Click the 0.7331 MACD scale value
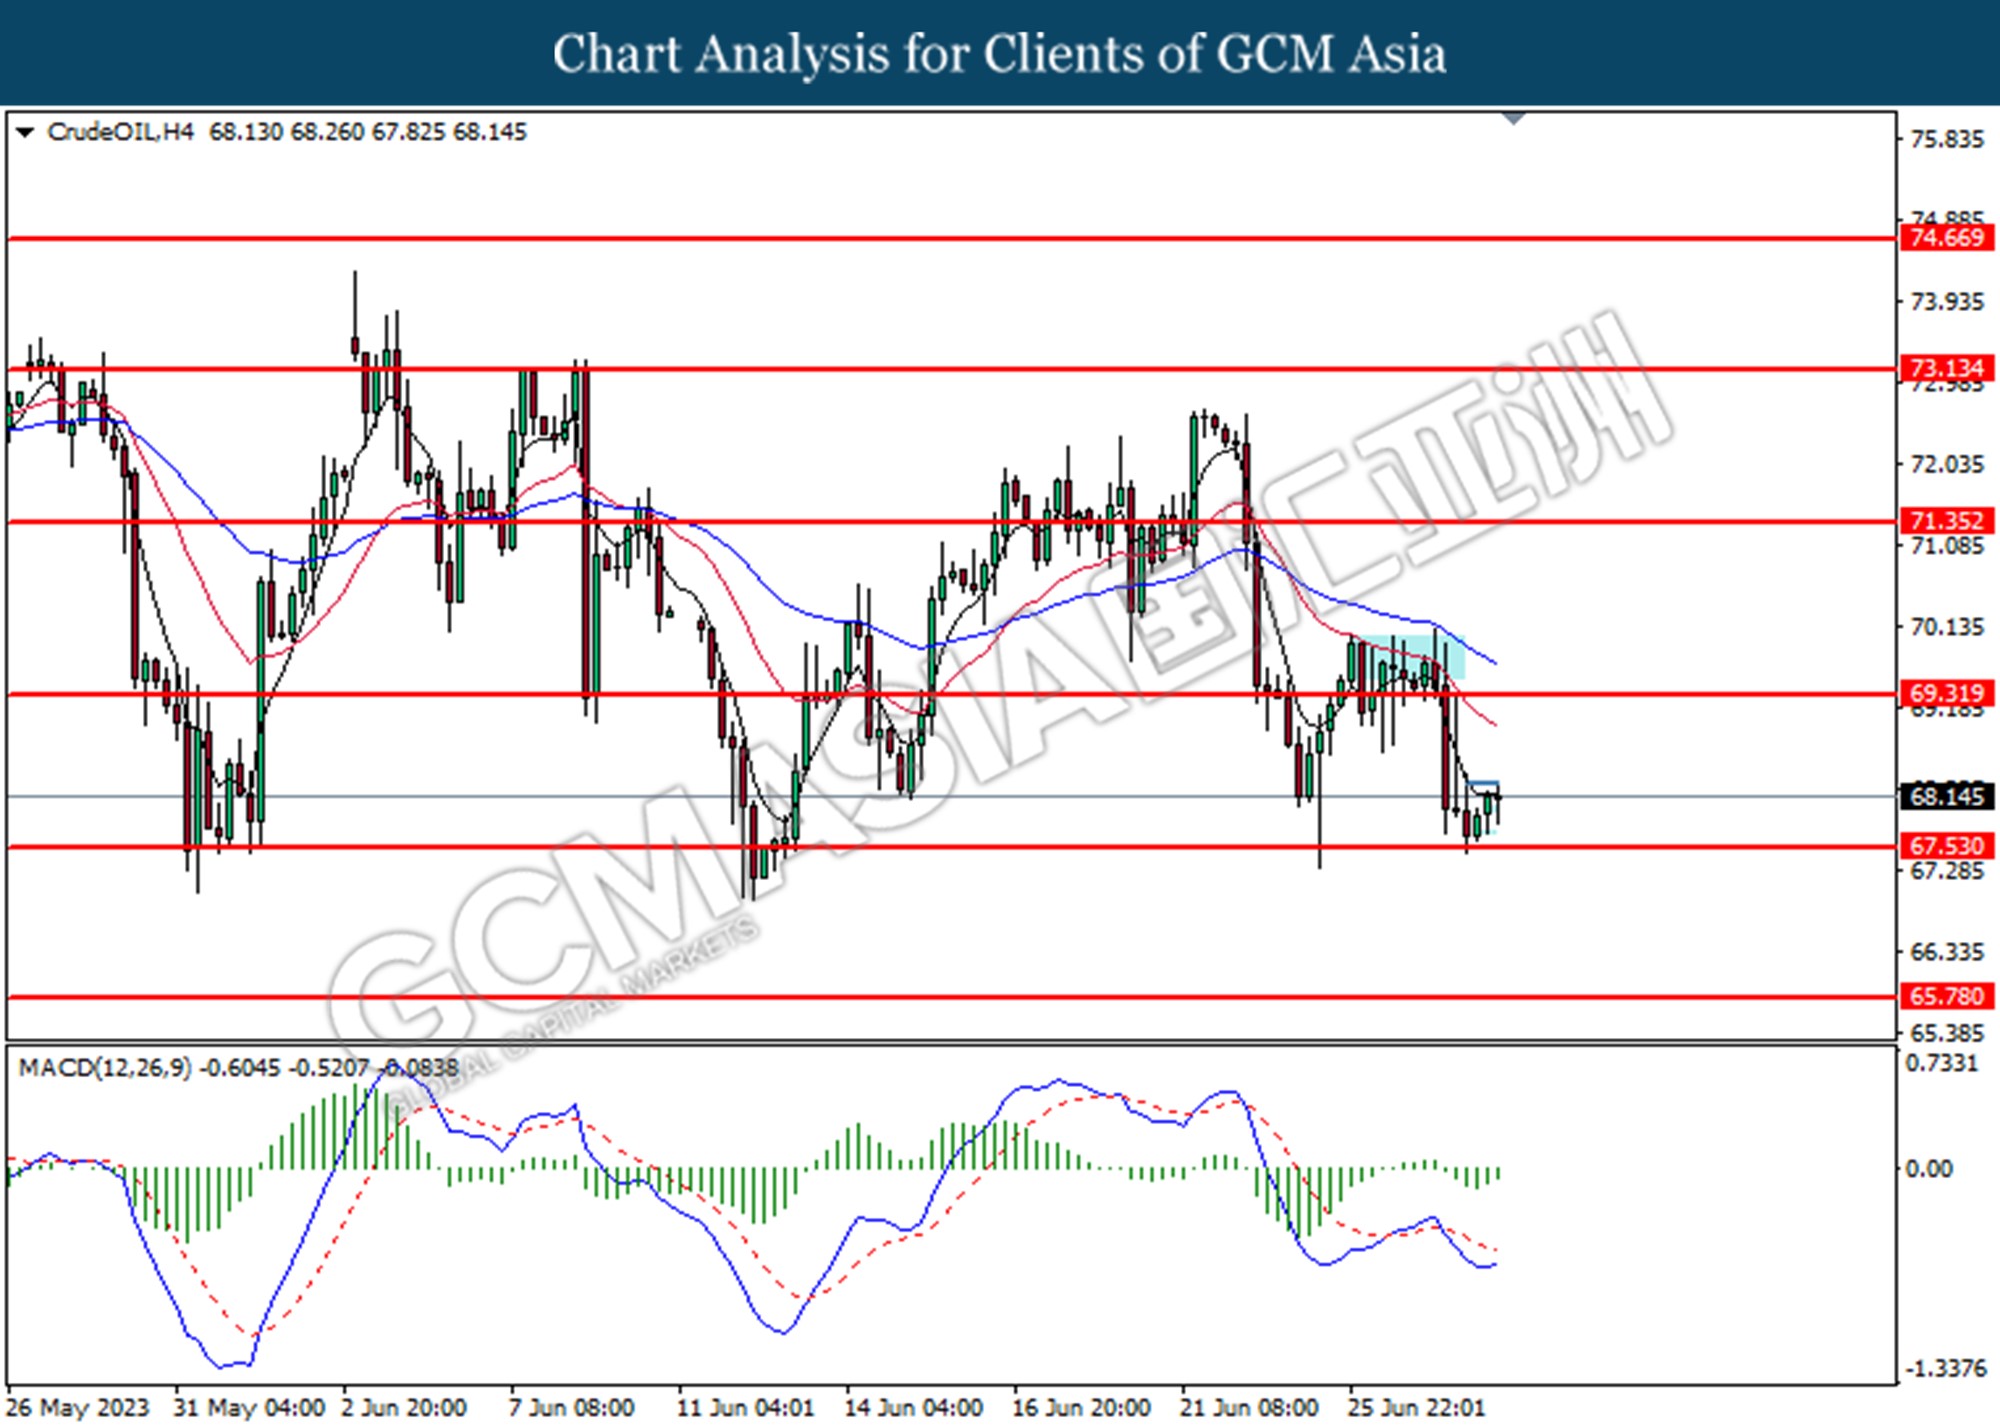 pyautogui.click(x=1942, y=1063)
